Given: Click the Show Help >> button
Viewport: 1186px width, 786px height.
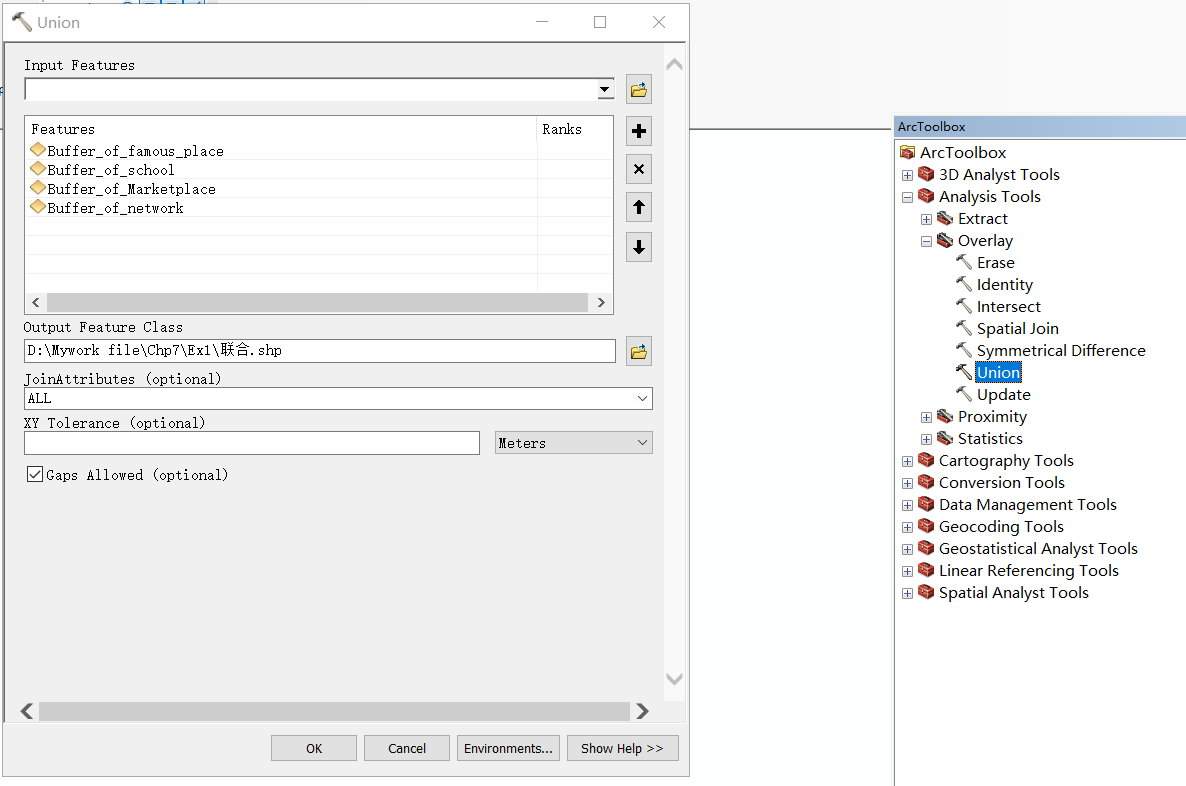Looking at the screenshot, I should (x=622, y=748).
